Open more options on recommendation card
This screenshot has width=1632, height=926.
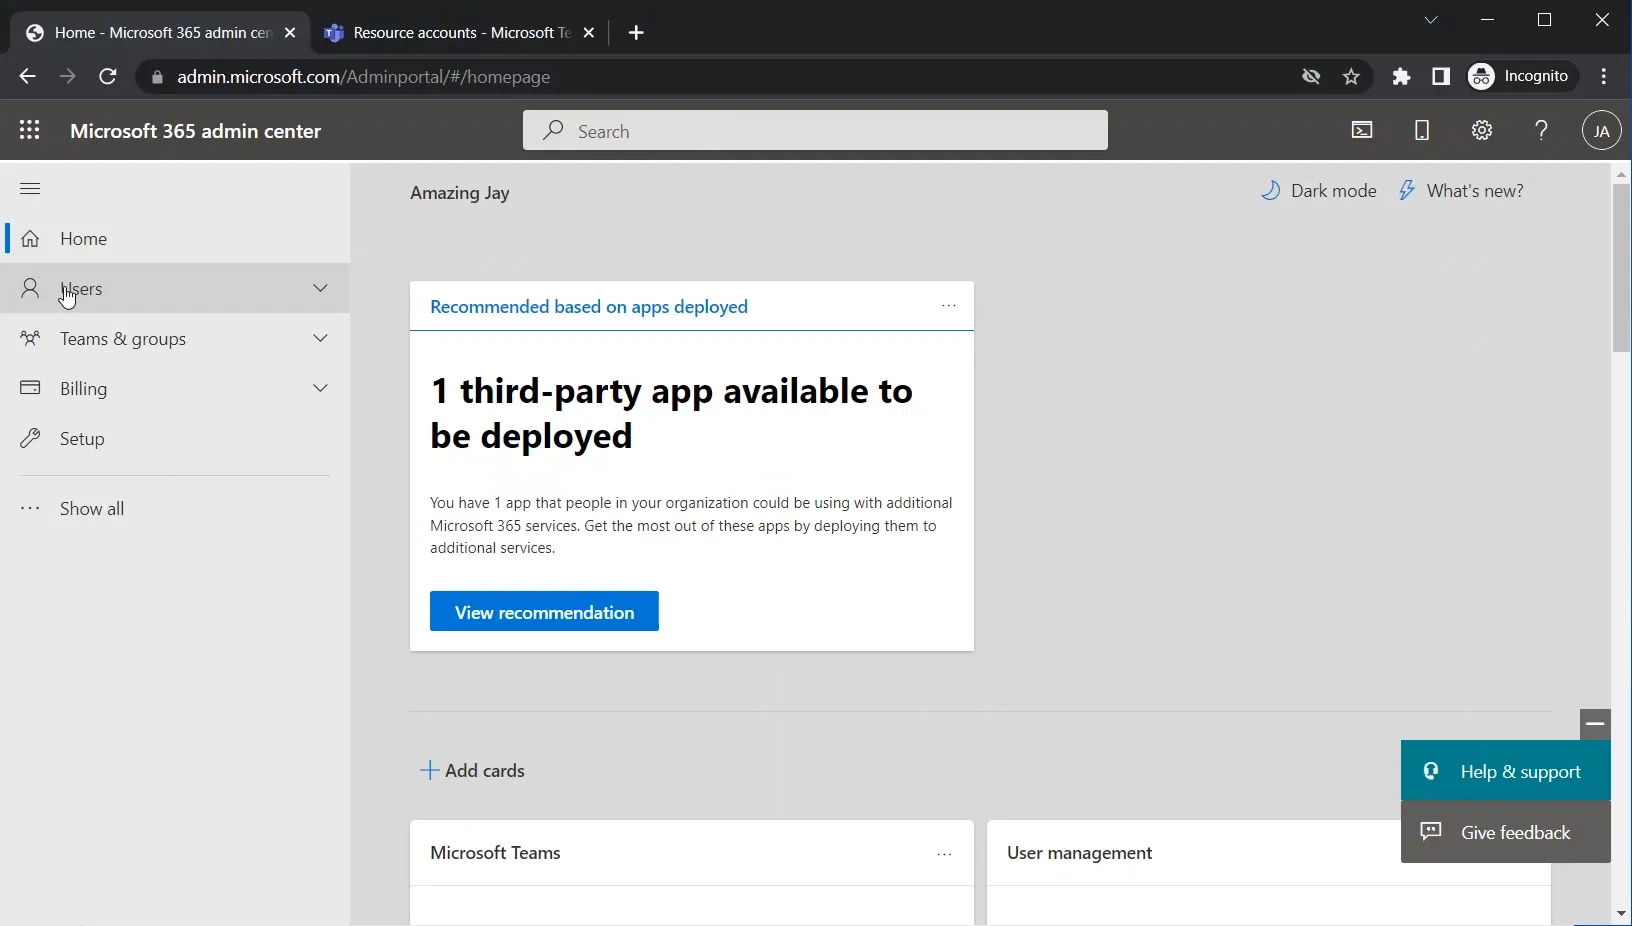coord(948,307)
